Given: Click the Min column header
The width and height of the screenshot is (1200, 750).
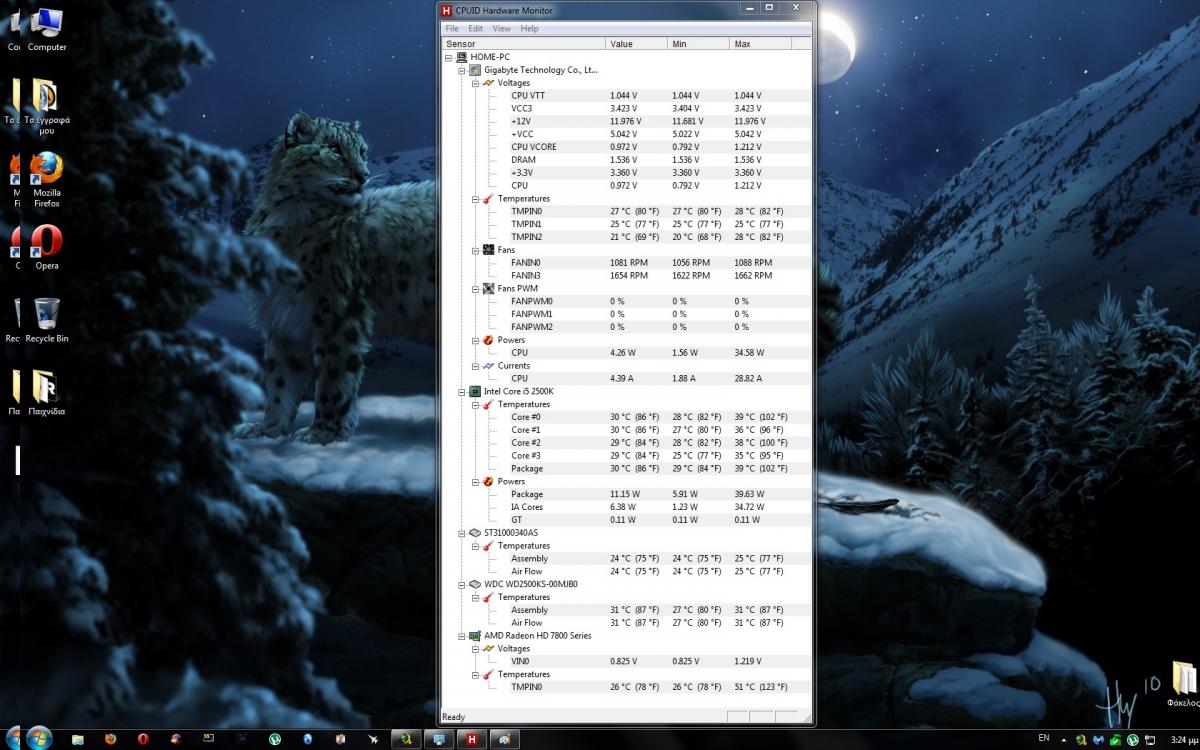Looking at the screenshot, I should click(x=698, y=44).
